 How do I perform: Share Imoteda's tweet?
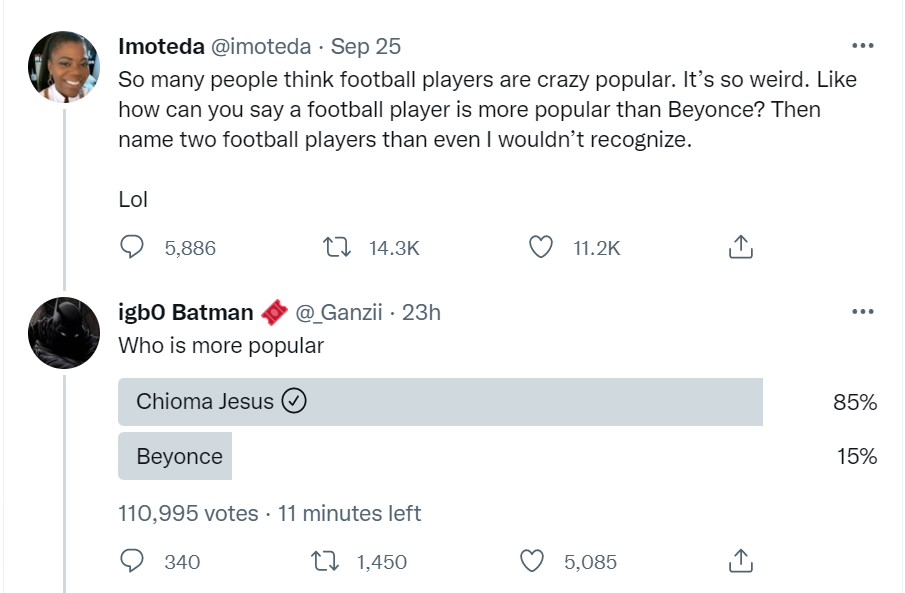pyautogui.click(x=739, y=247)
